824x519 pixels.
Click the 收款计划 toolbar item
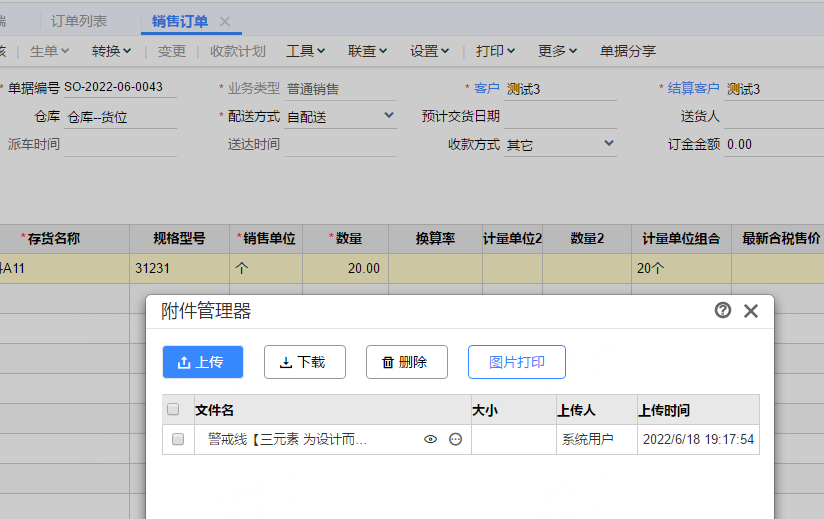[238, 51]
